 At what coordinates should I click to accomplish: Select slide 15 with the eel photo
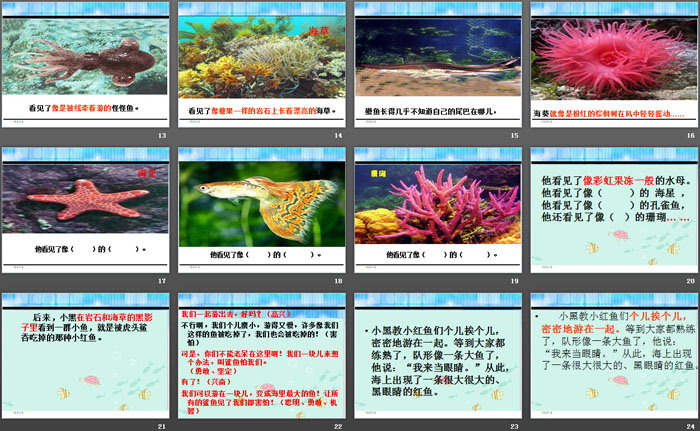coord(438,65)
